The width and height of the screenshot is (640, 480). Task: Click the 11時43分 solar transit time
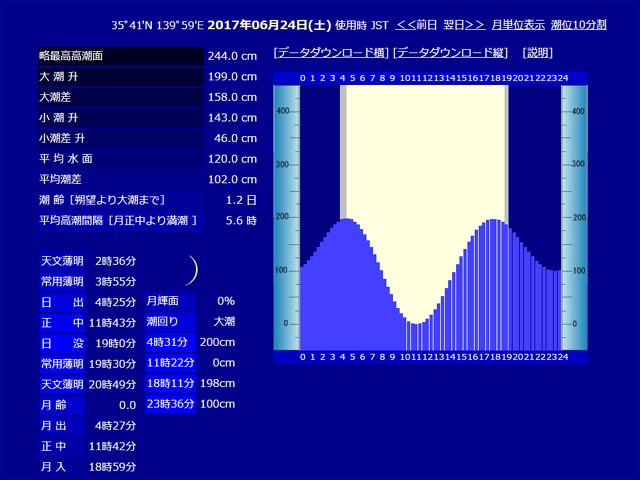coord(112,323)
